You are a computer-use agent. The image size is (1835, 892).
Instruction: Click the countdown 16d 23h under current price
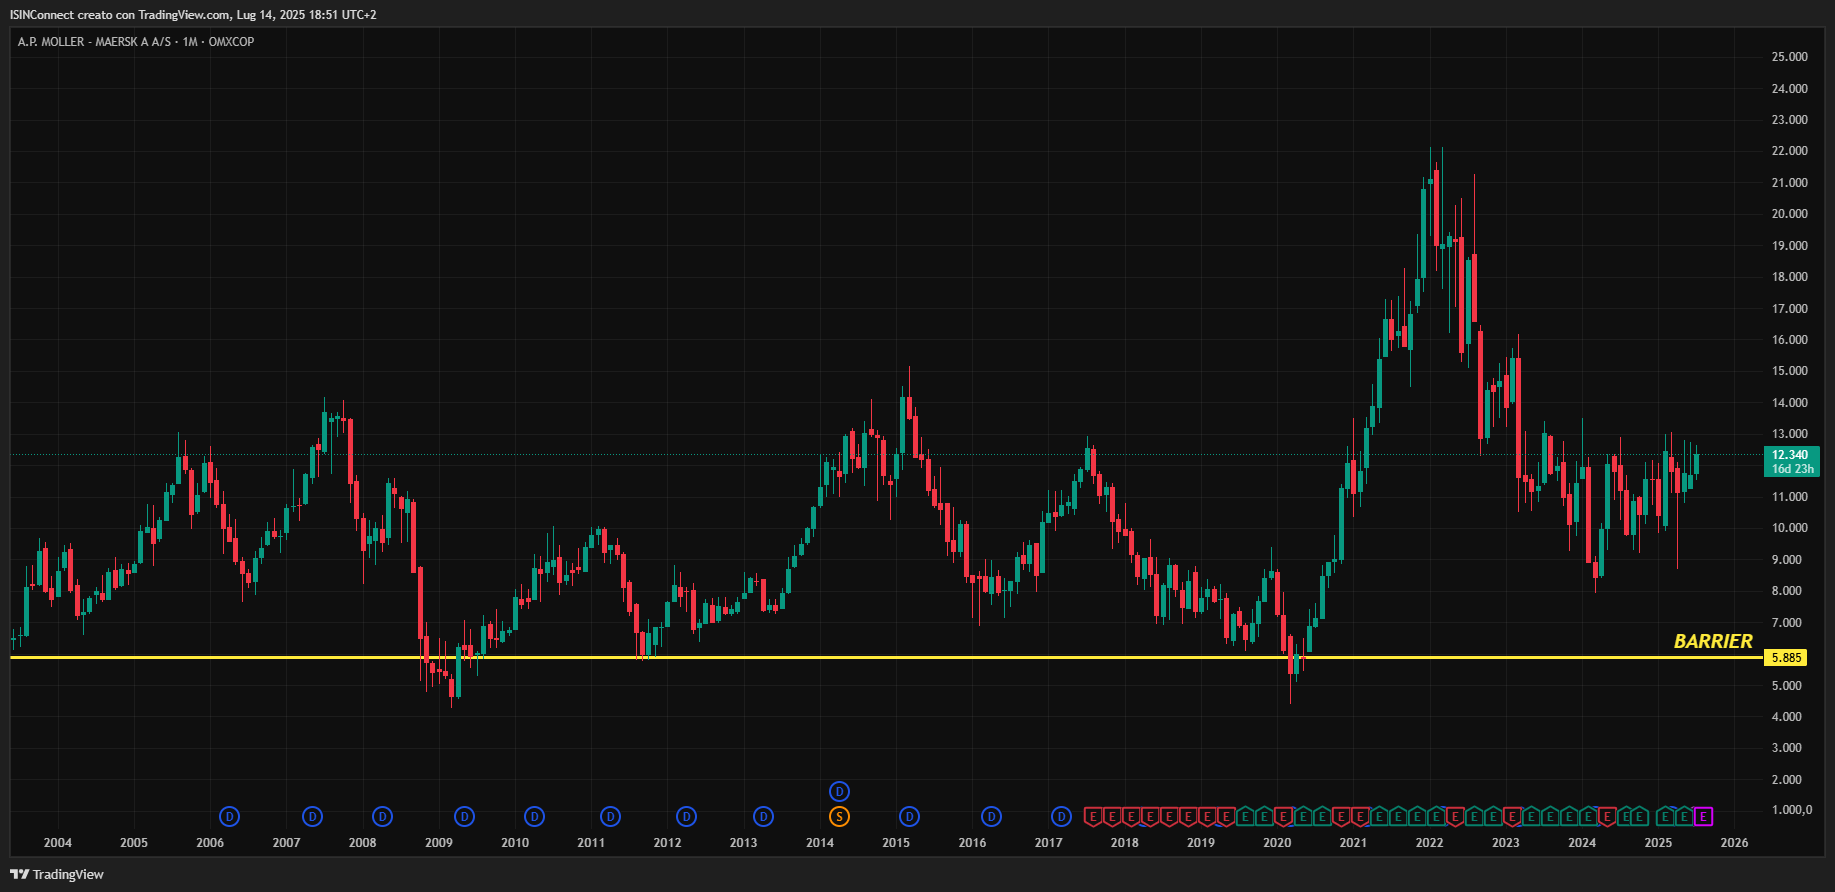tap(1792, 469)
